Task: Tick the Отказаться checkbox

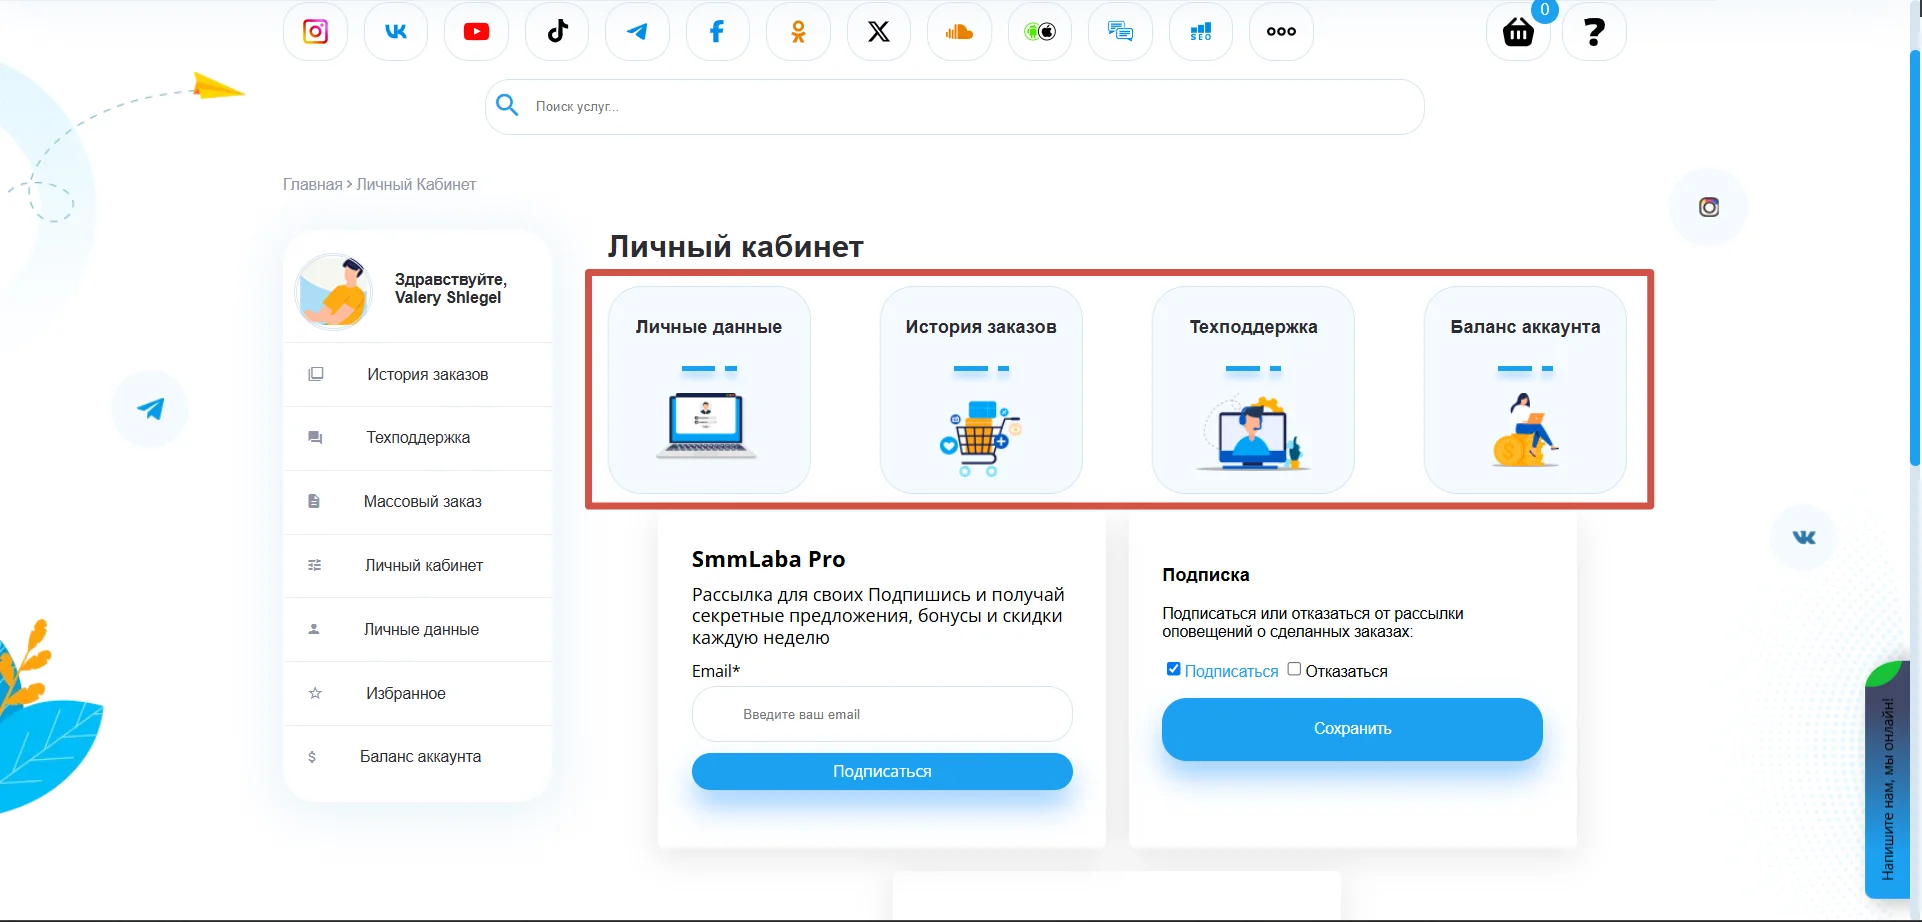Action: click(x=1294, y=669)
